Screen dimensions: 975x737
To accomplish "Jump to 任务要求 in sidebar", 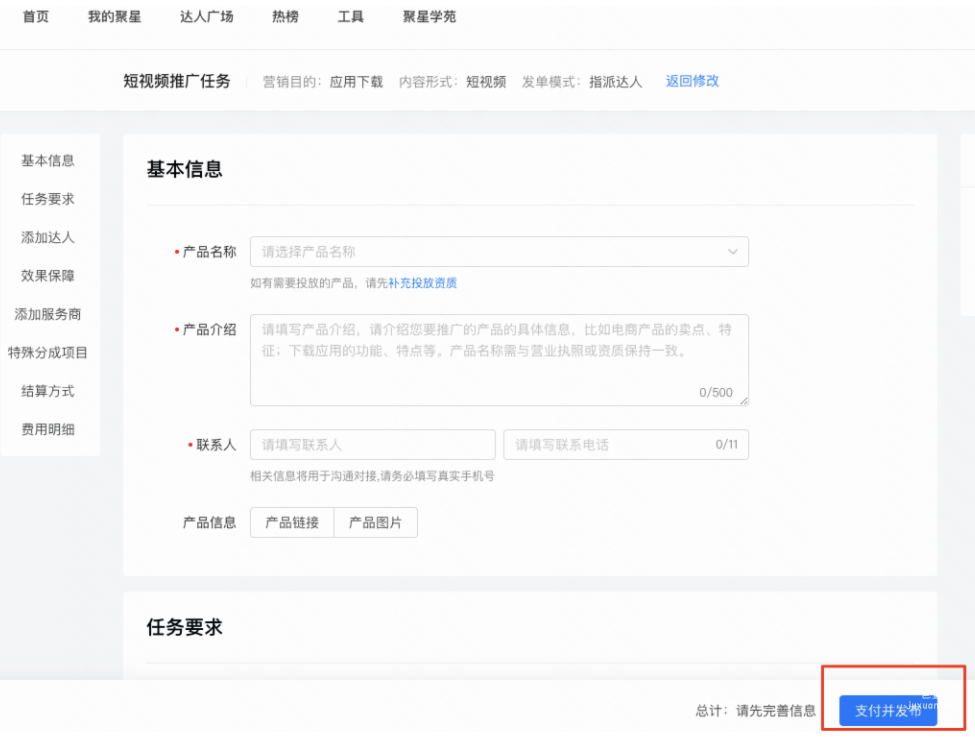I will (x=46, y=199).
